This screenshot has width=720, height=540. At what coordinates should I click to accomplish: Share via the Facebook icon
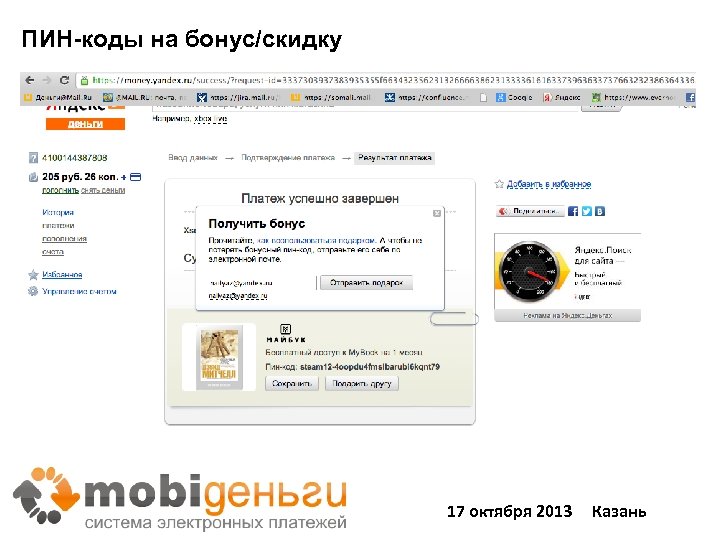coord(573,211)
